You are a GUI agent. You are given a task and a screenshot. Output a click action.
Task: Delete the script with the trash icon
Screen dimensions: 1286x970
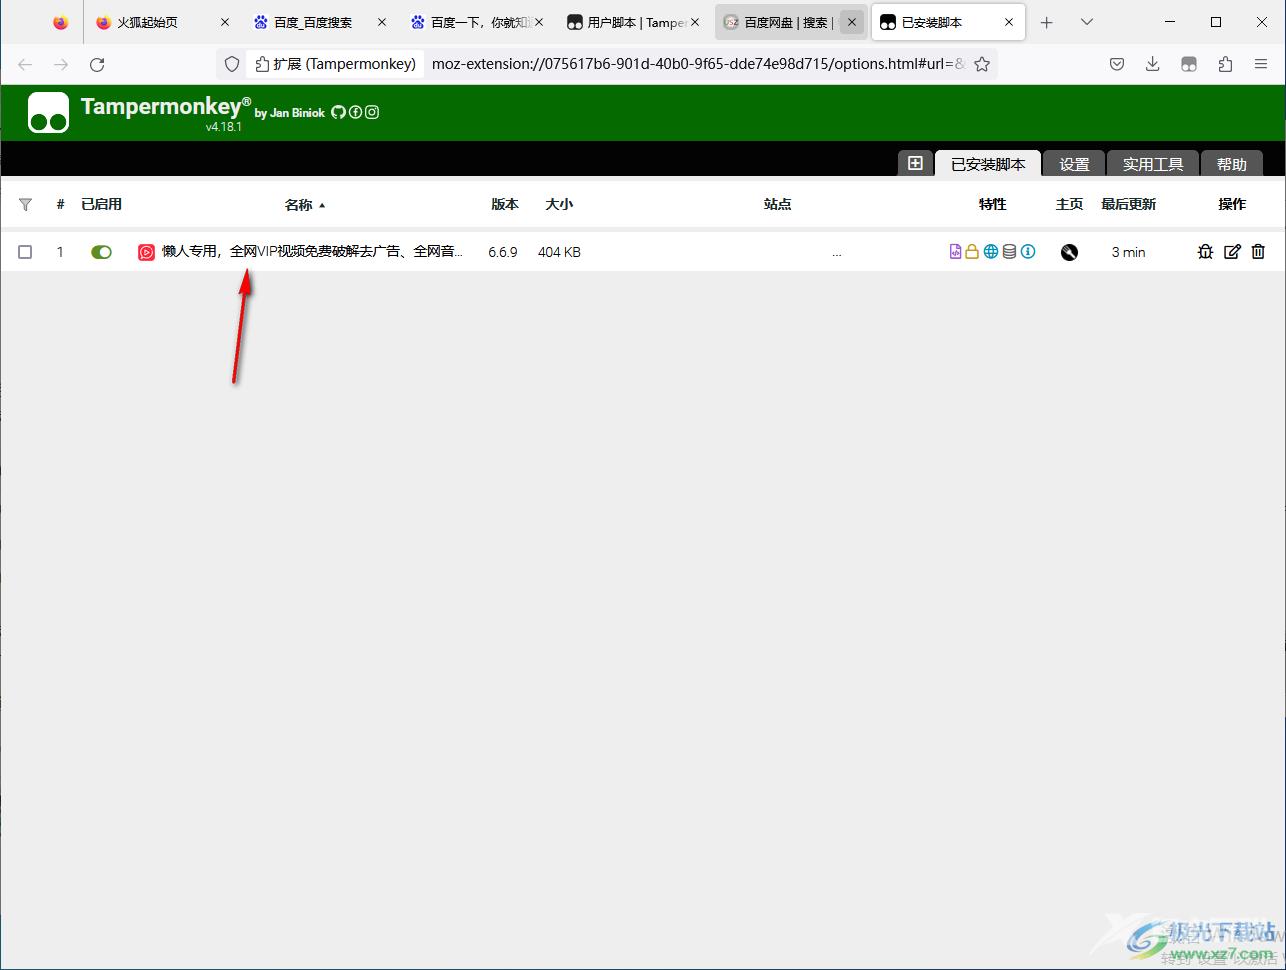pyautogui.click(x=1258, y=252)
